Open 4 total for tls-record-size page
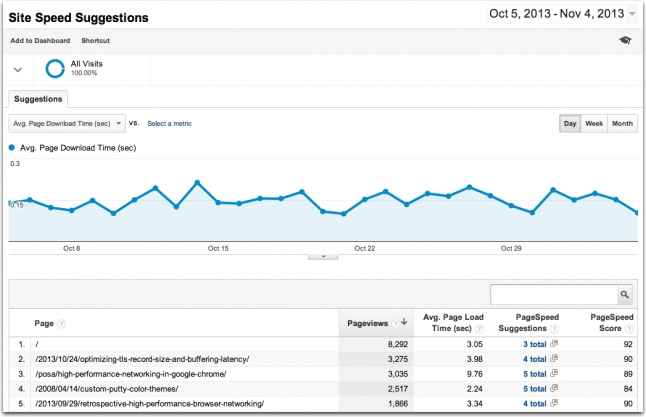The width and height of the screenshot is (646, 417). [535, 359]
